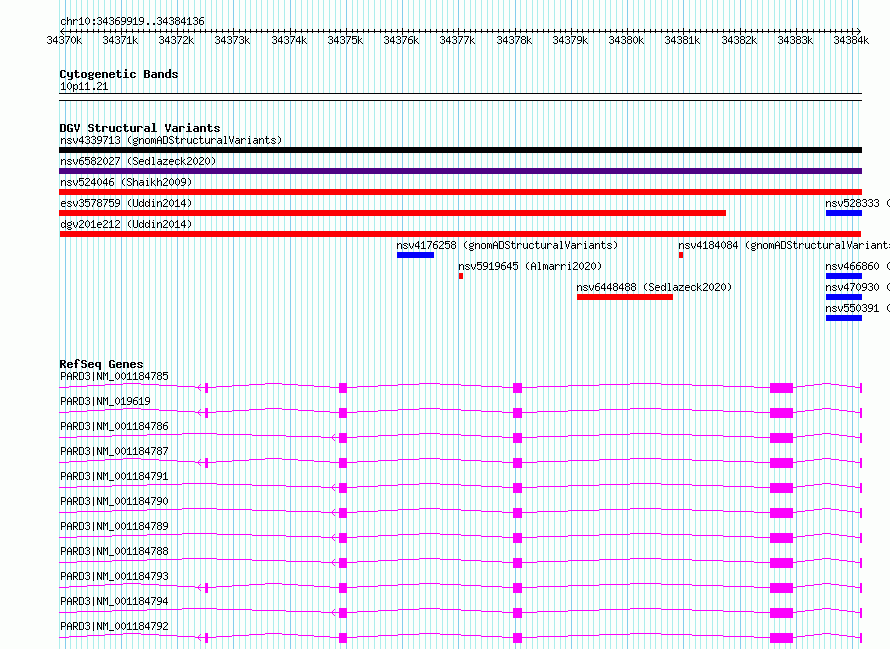Click the NM_001184786 exon near 34378k
Screen dimensions: 890x649
point(517,438)
